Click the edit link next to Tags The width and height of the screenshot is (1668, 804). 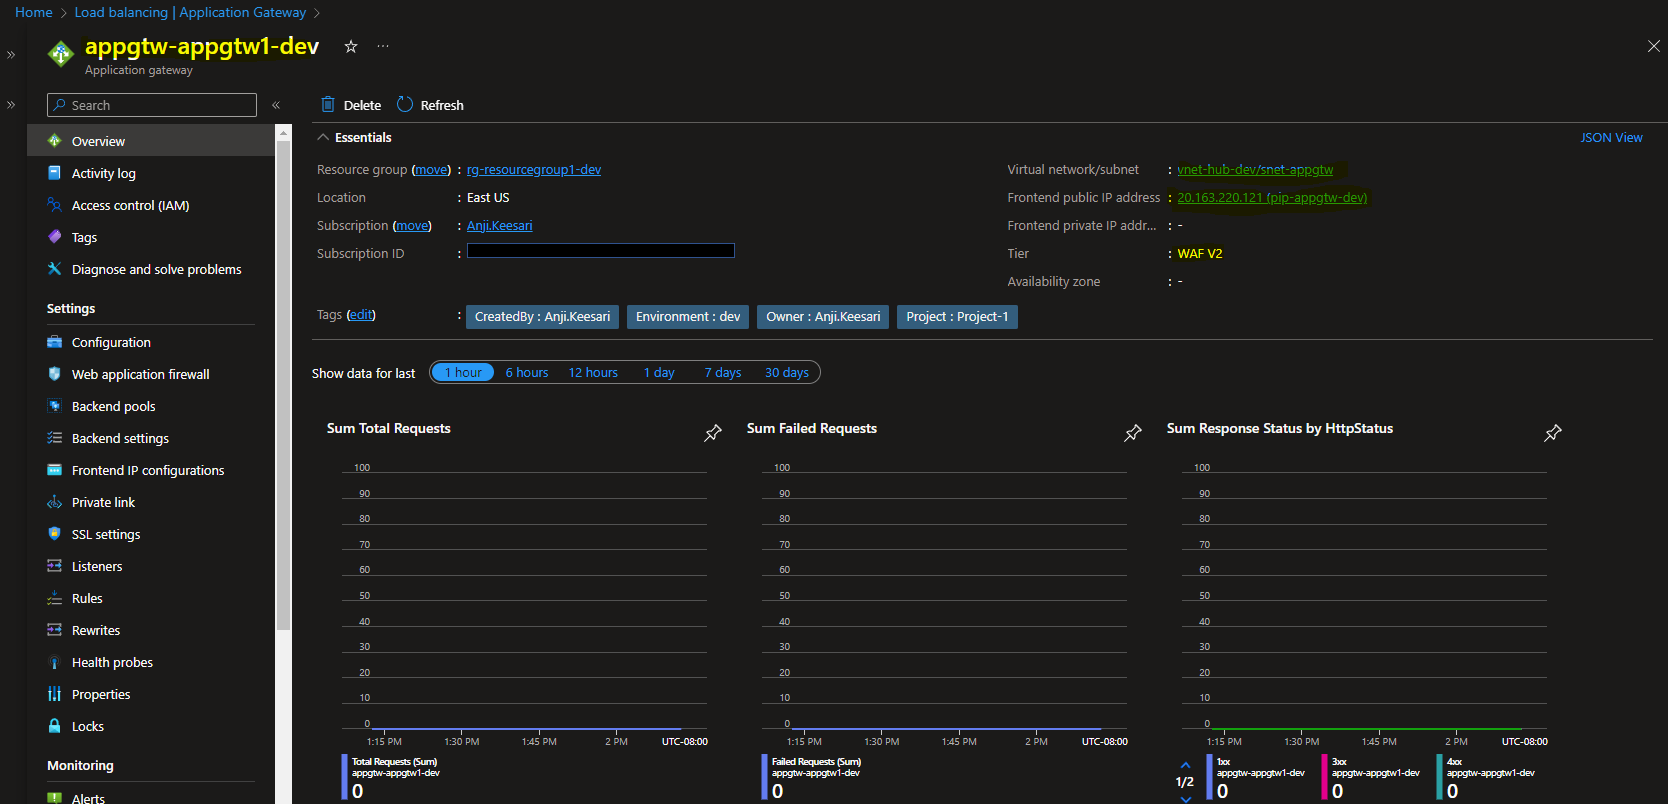[361, 314]
